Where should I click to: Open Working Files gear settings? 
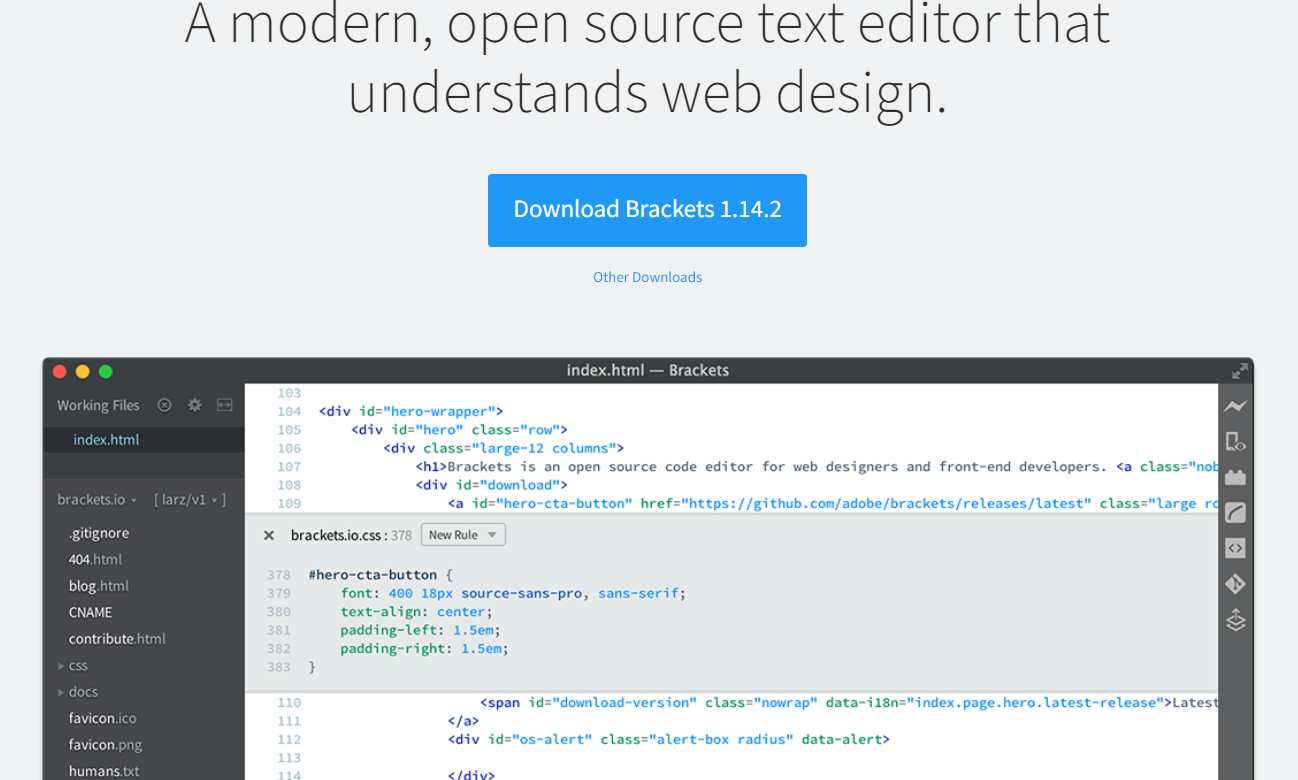pyautogui.click(x=195, y=405)
